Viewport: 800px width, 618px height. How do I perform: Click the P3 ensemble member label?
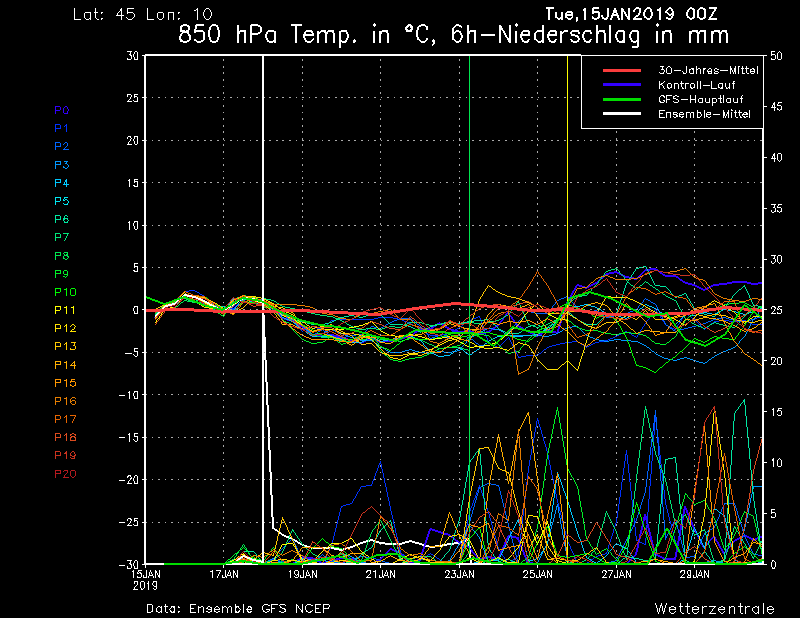click(x=62, y=165)
